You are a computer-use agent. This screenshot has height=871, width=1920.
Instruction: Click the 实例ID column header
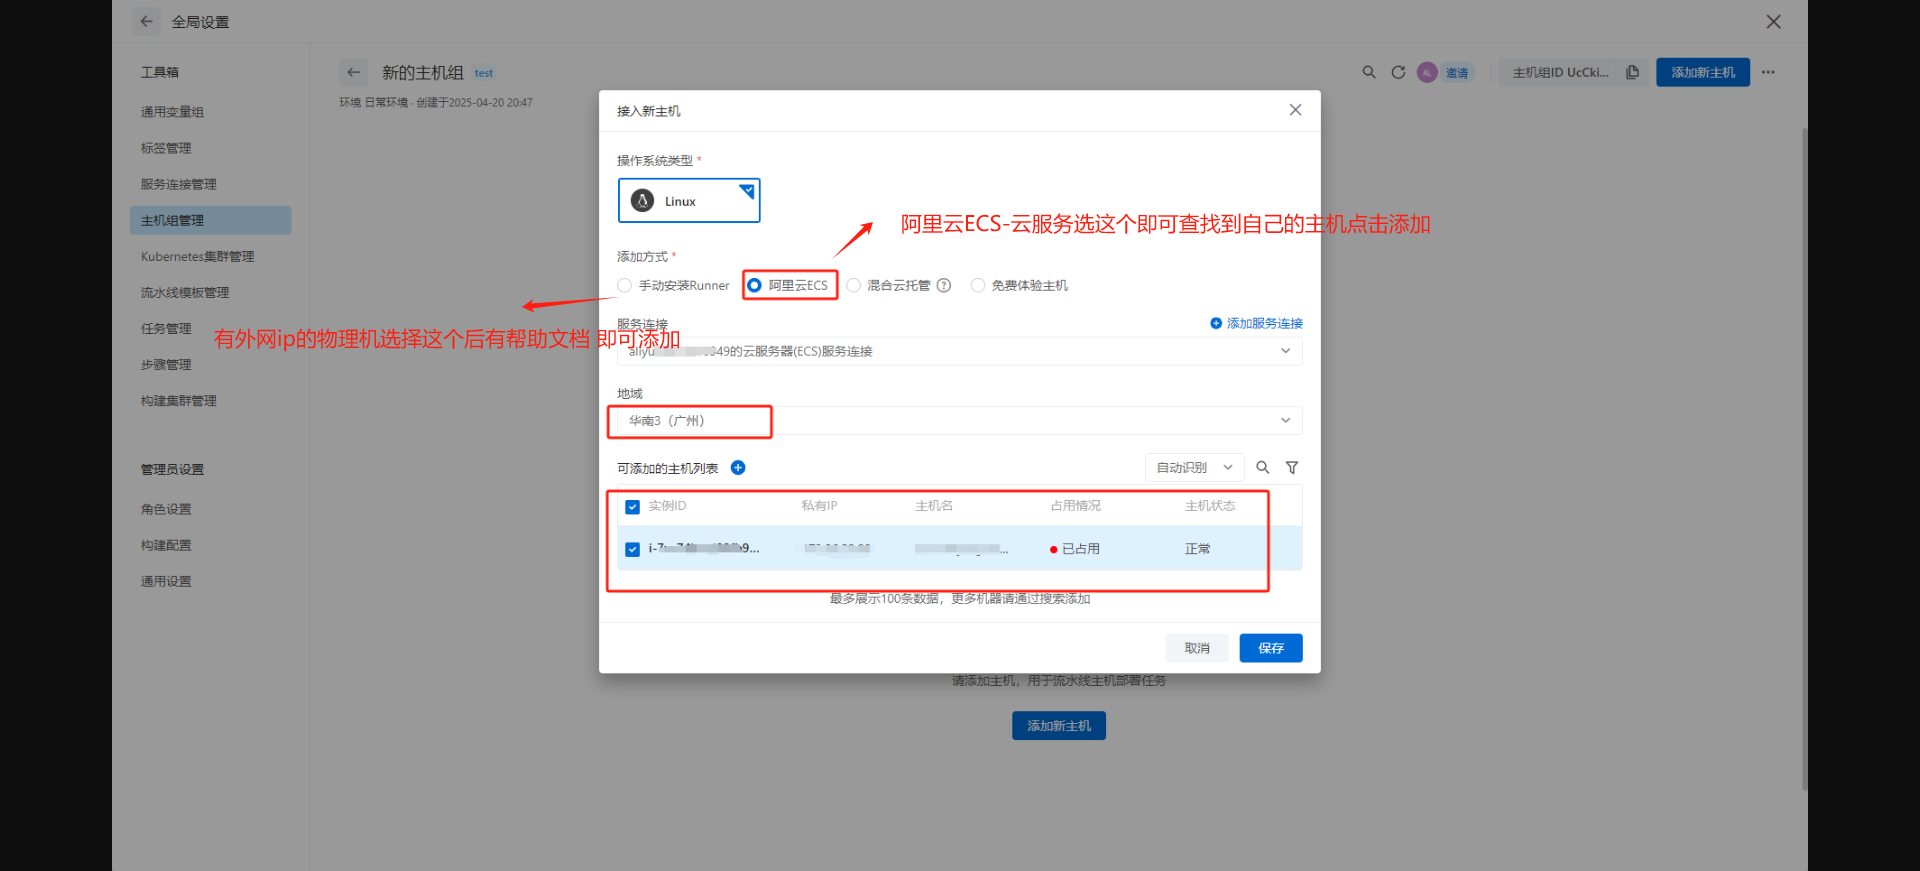667,506
